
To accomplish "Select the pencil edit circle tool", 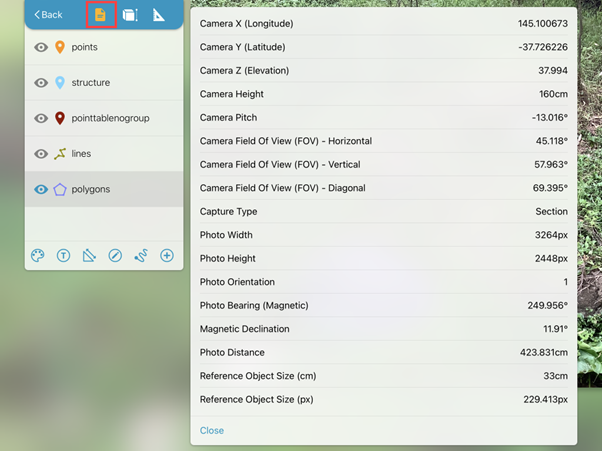I will pyautogui.click(x=115, y=255).
